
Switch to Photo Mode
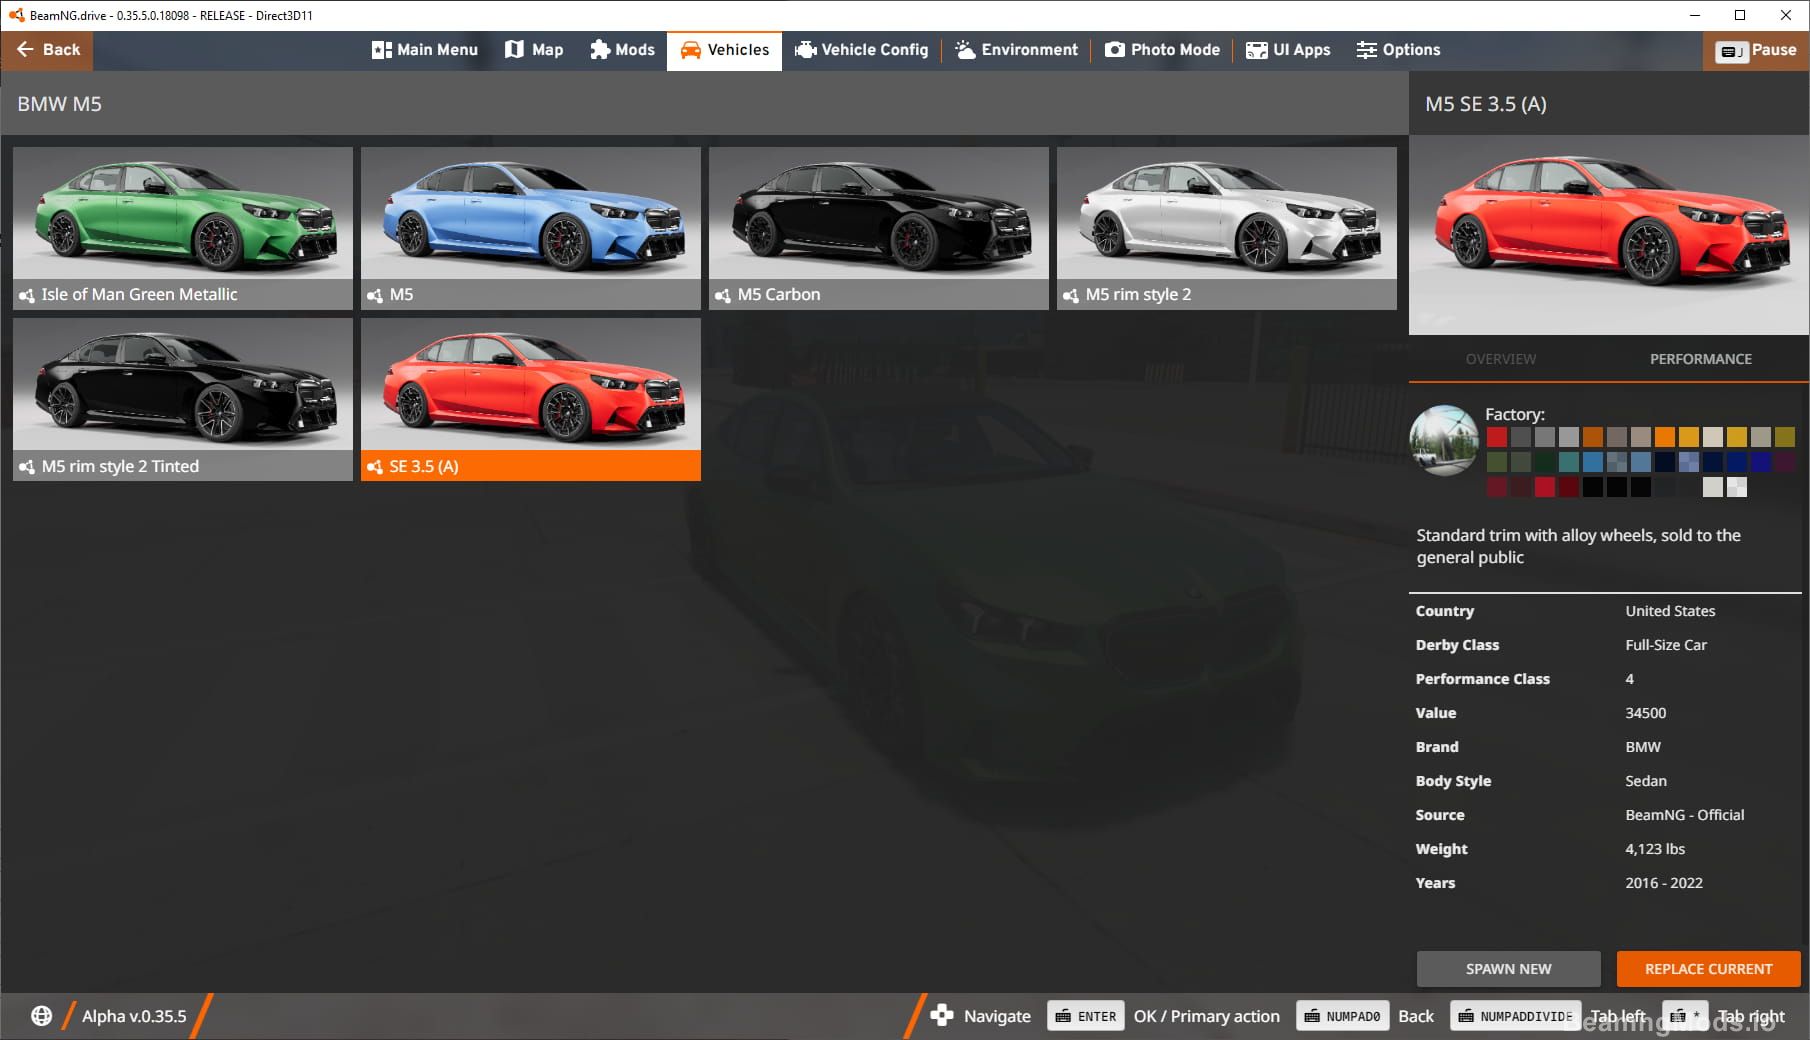tap(1162, 50)
